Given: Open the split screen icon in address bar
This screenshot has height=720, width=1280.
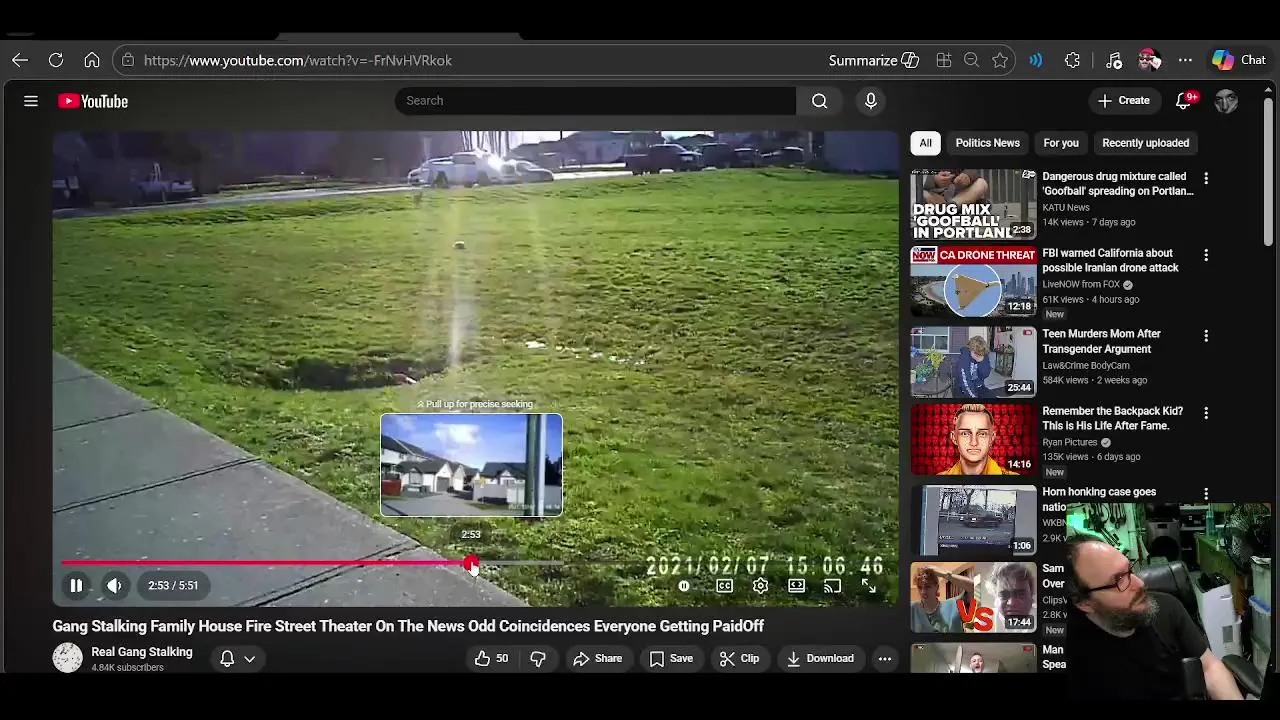Looking at the screenshot, I should (x=943, y=60).
